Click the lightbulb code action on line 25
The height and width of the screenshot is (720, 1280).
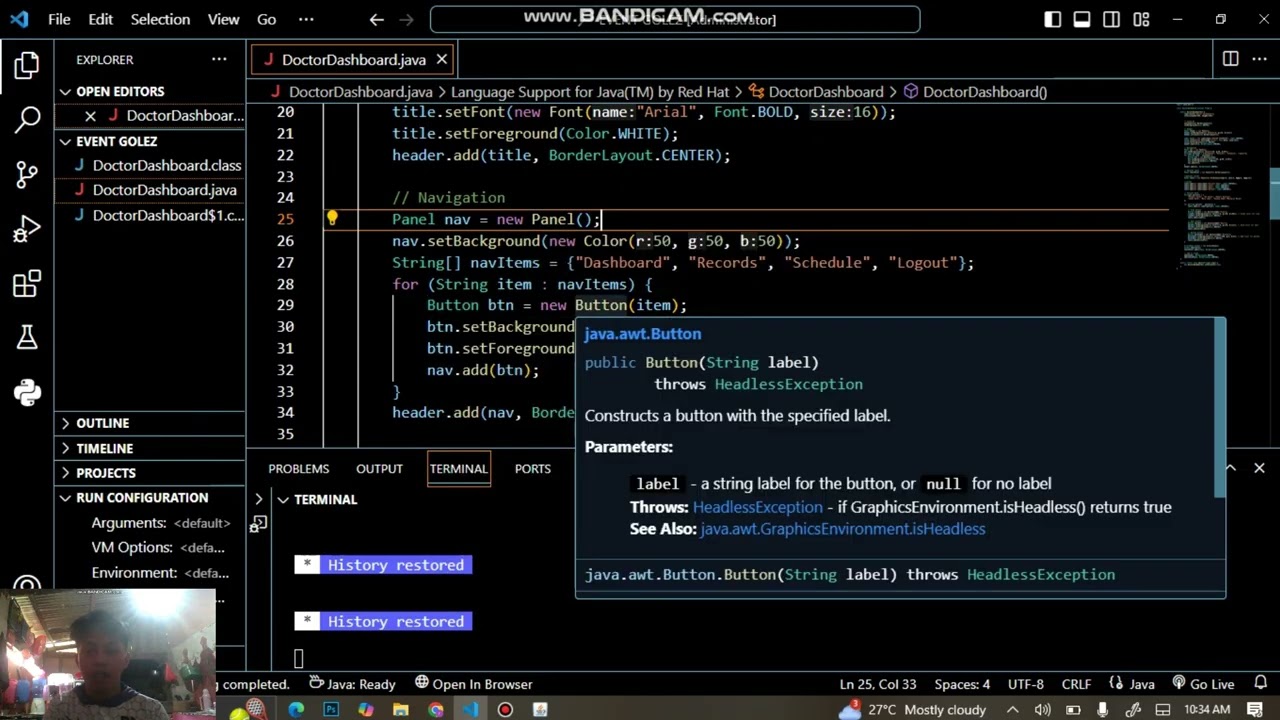(x=332, y=219)
